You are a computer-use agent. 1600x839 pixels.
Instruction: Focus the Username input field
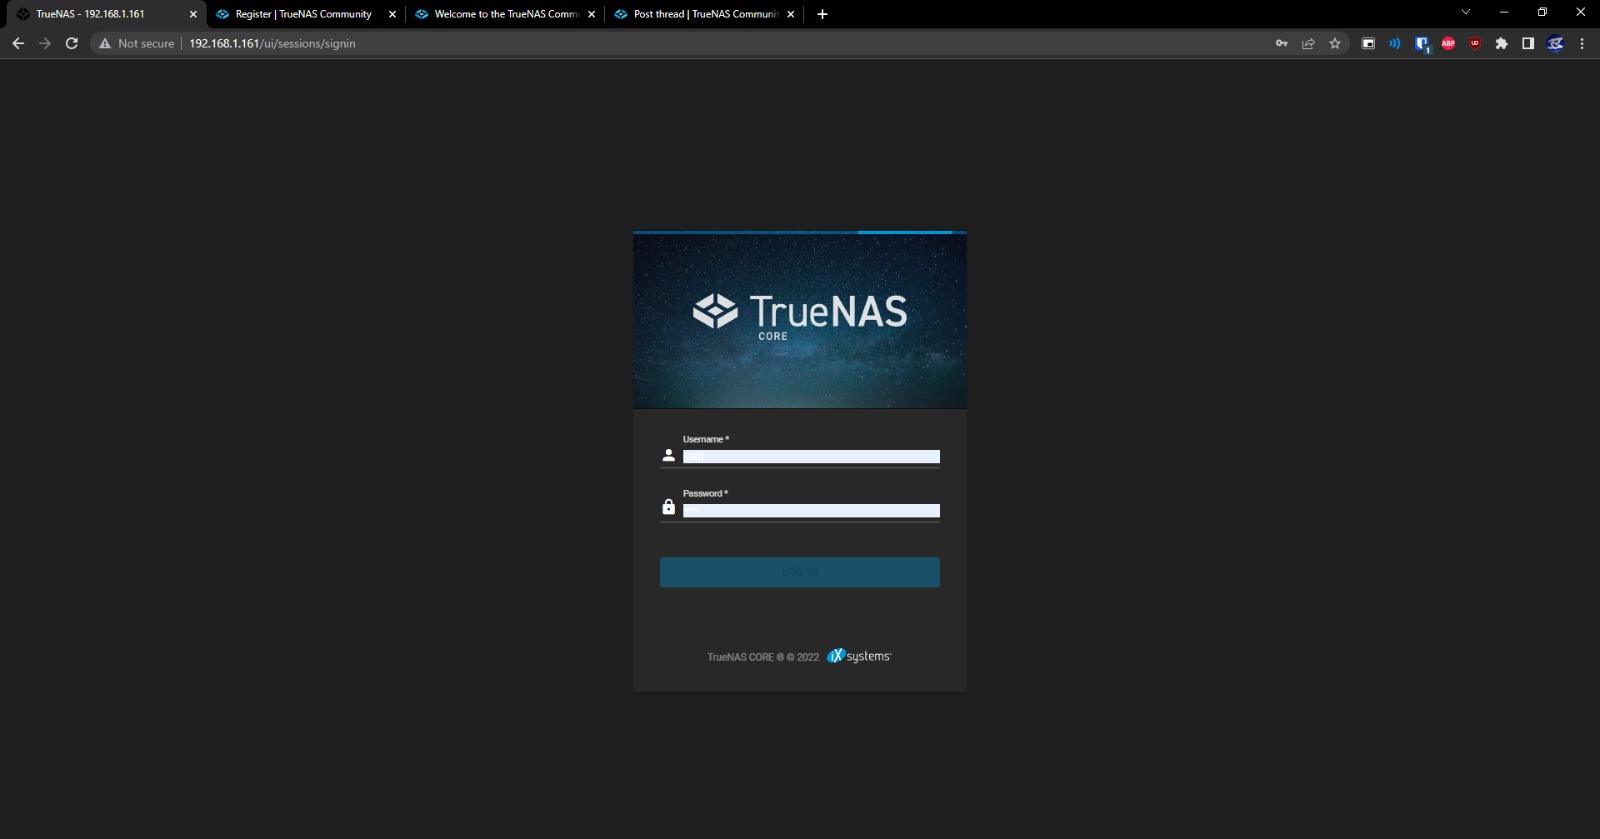tap(811, 456)
